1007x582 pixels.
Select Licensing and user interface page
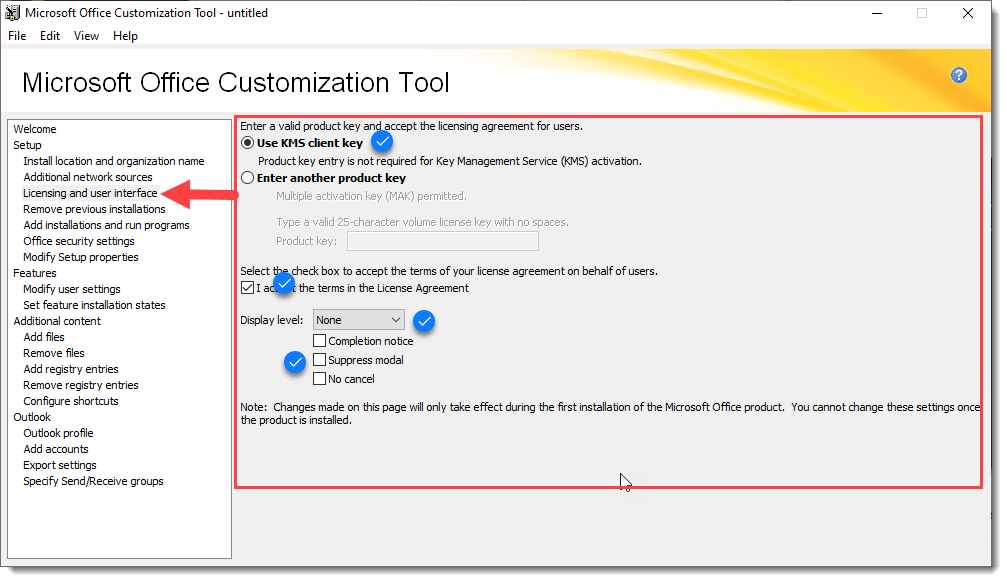90,193
